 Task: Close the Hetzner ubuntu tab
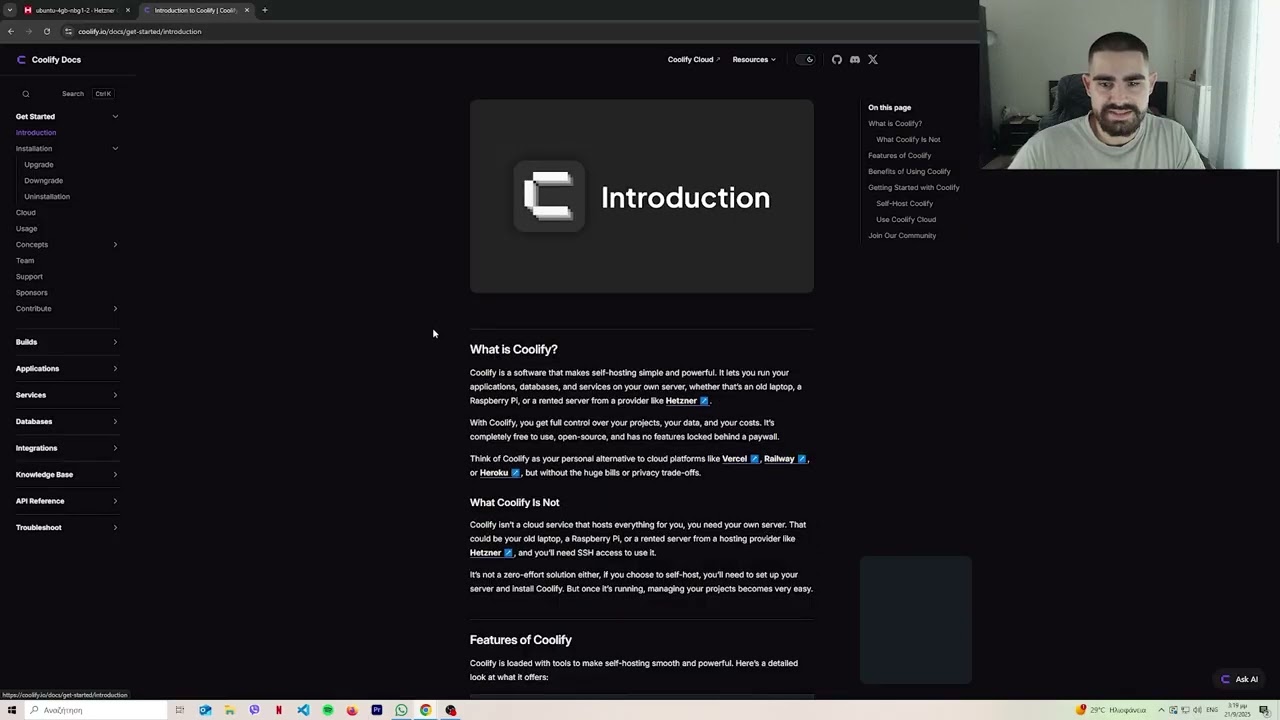click(x=128, y=10)
